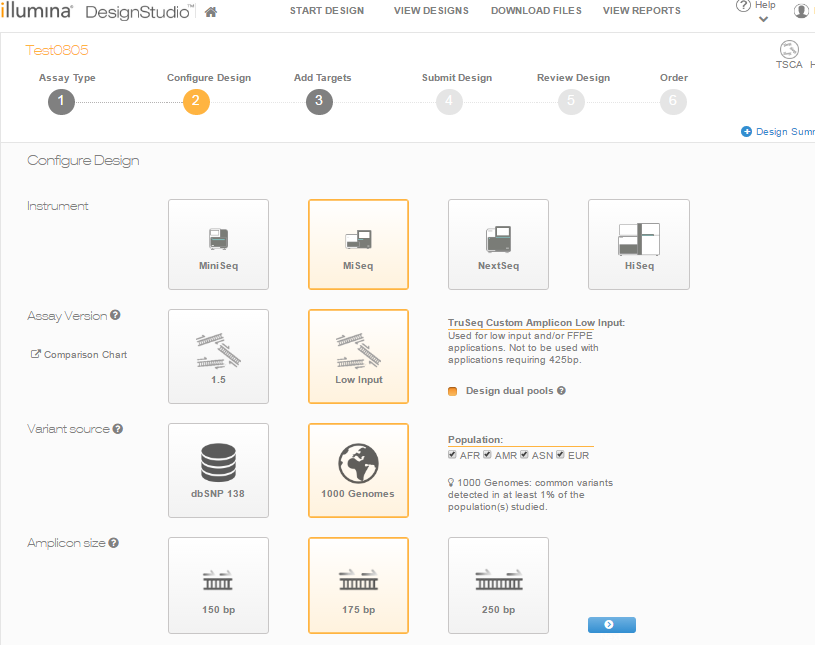815x645 pixels.
Task: Select the MiniSeq instrument tile
Action: (218, 244)
